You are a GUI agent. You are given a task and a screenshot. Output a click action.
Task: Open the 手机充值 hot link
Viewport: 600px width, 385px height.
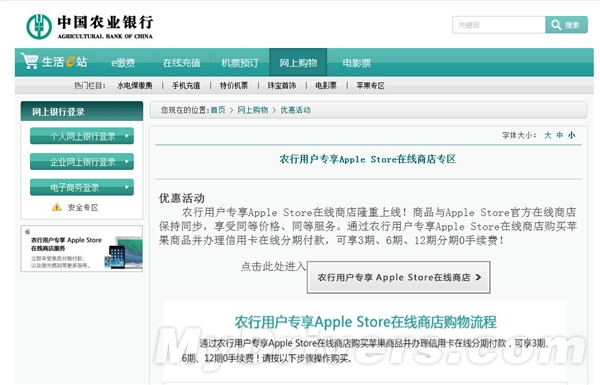click(186, 85)
